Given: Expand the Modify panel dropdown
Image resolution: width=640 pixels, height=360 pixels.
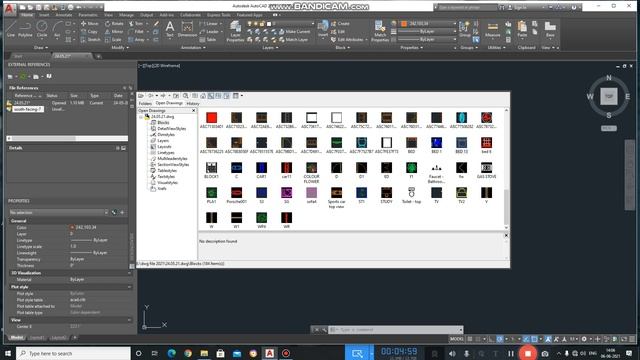Looking at the screenshot, I should point(120,48).
